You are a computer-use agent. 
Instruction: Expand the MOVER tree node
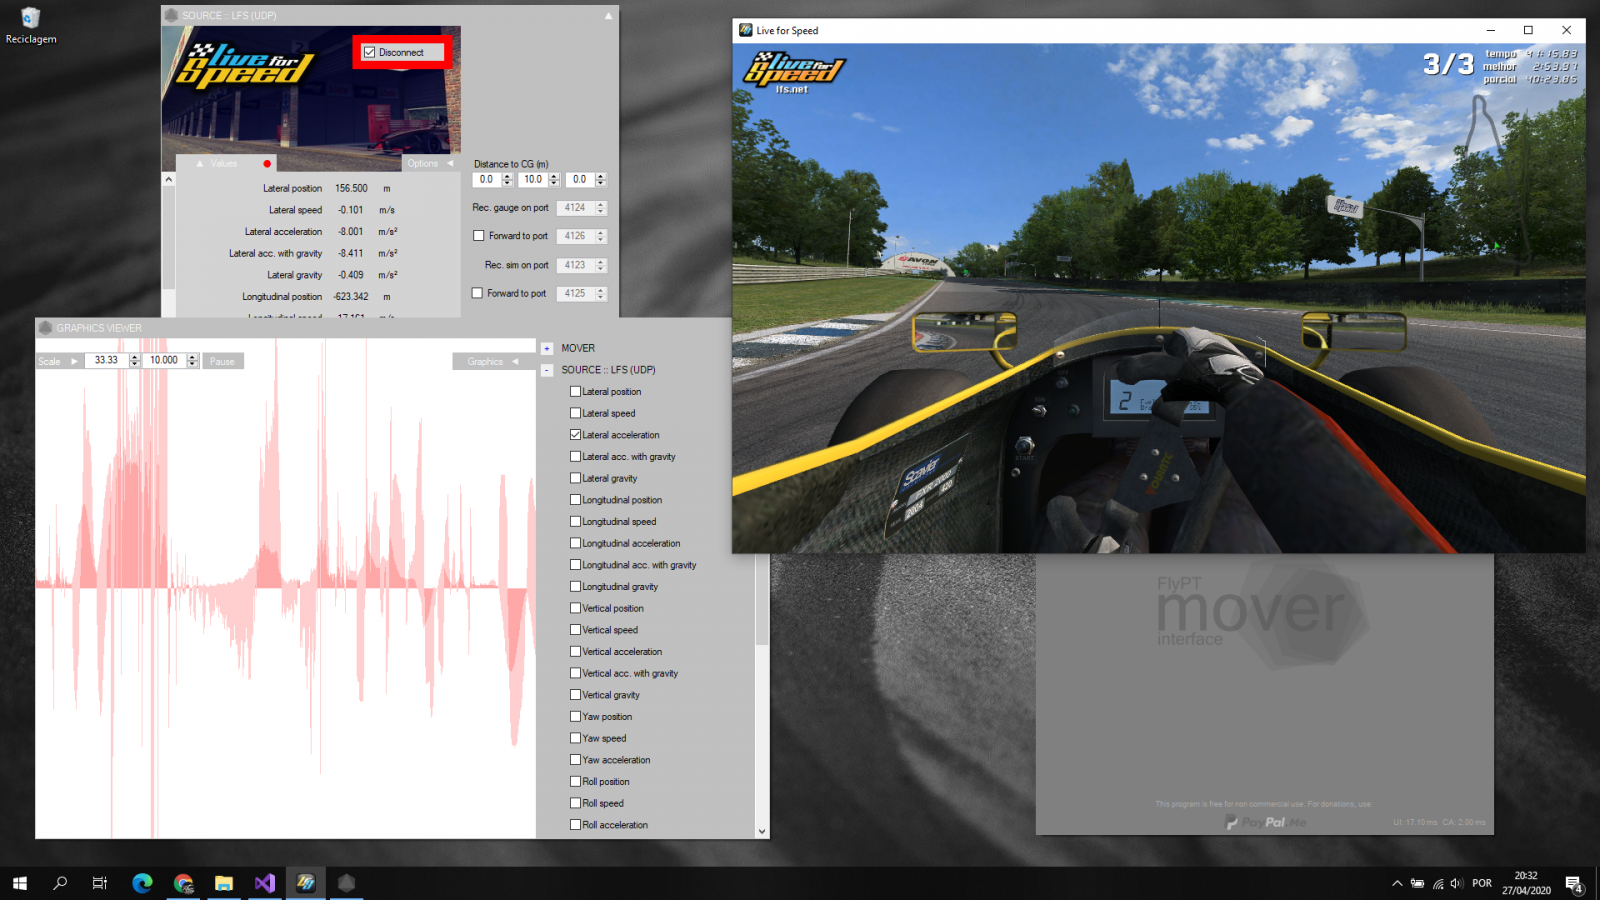(547, 348)
